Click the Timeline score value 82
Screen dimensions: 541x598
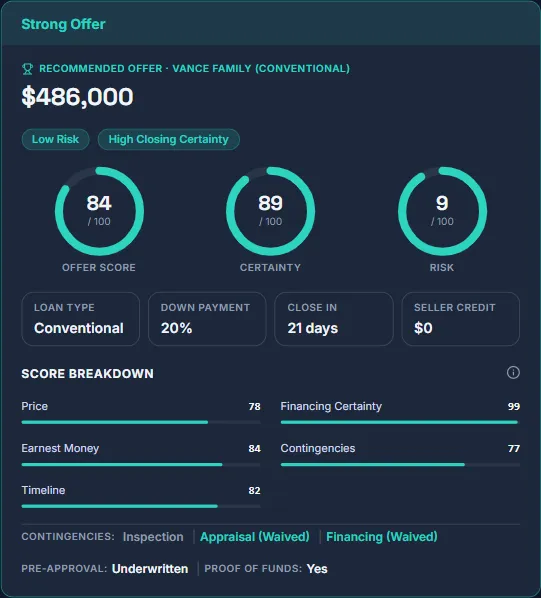point(254,490)
